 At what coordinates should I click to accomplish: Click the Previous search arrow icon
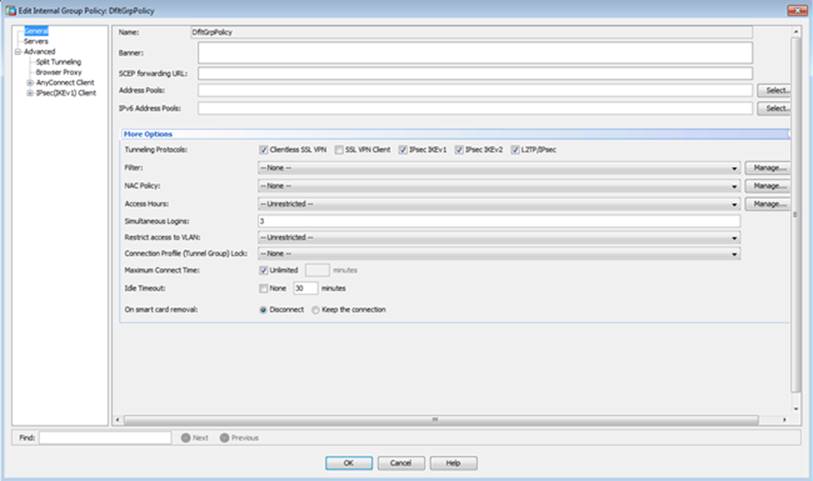coord(224,438)
